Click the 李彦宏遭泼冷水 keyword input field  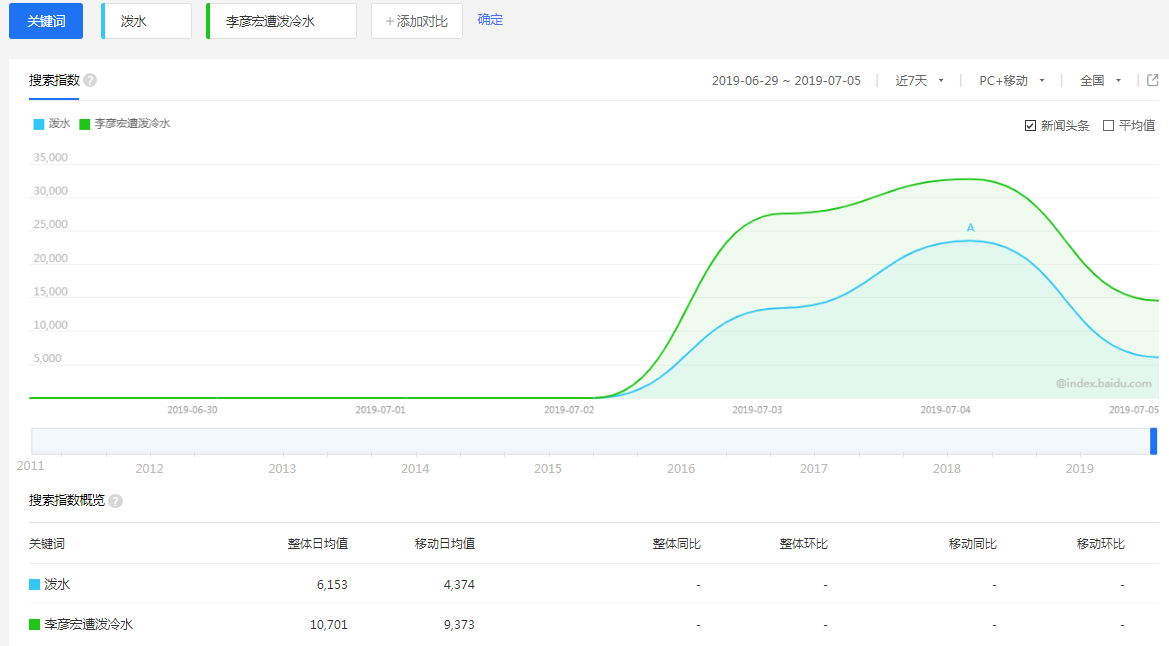pyautogui.click(x=282, y=21)
